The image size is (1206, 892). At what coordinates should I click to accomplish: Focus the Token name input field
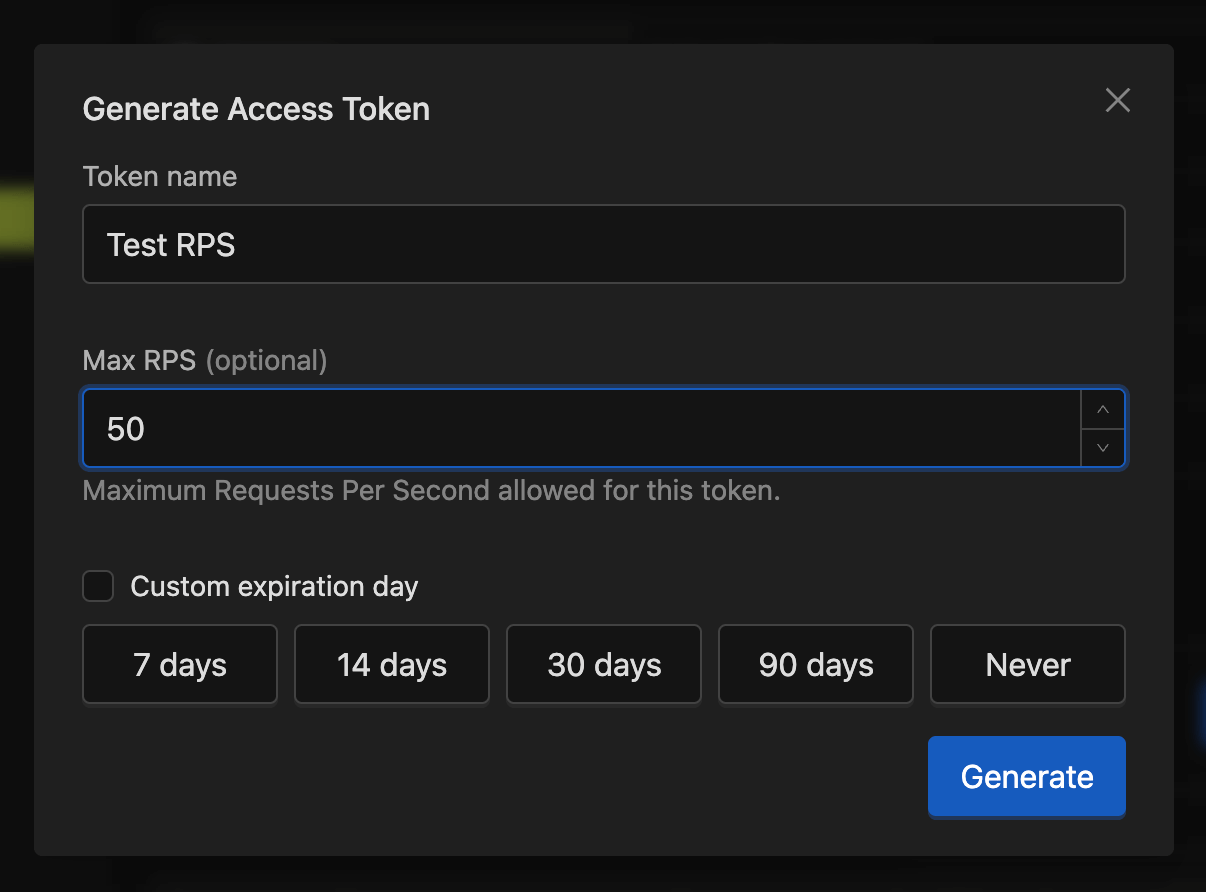603,245
